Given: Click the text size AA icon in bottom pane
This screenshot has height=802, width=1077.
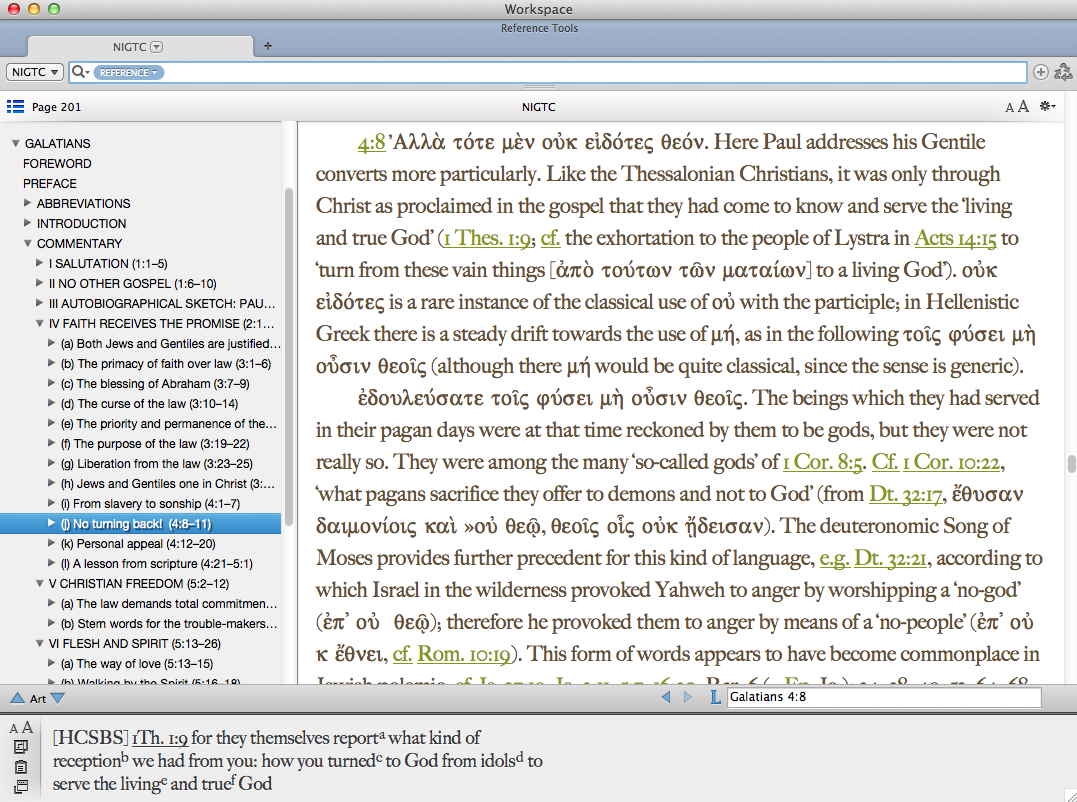Looking at the screenshot, I should [21, 728].
